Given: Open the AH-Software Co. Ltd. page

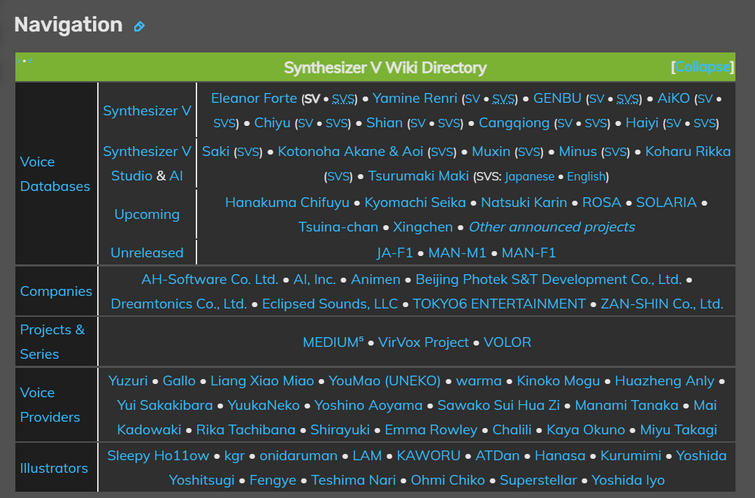Looking at the screenshot, I should (209, 279).
